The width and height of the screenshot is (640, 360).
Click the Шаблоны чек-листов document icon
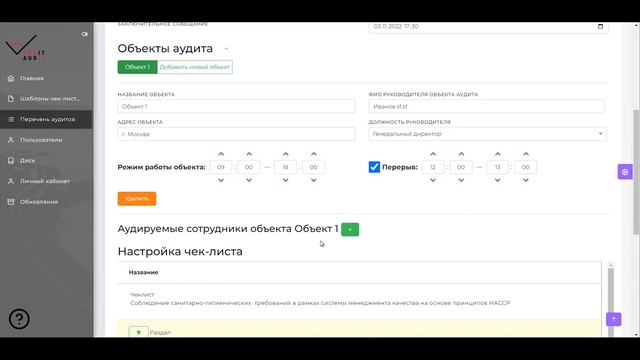coord(11,99)
